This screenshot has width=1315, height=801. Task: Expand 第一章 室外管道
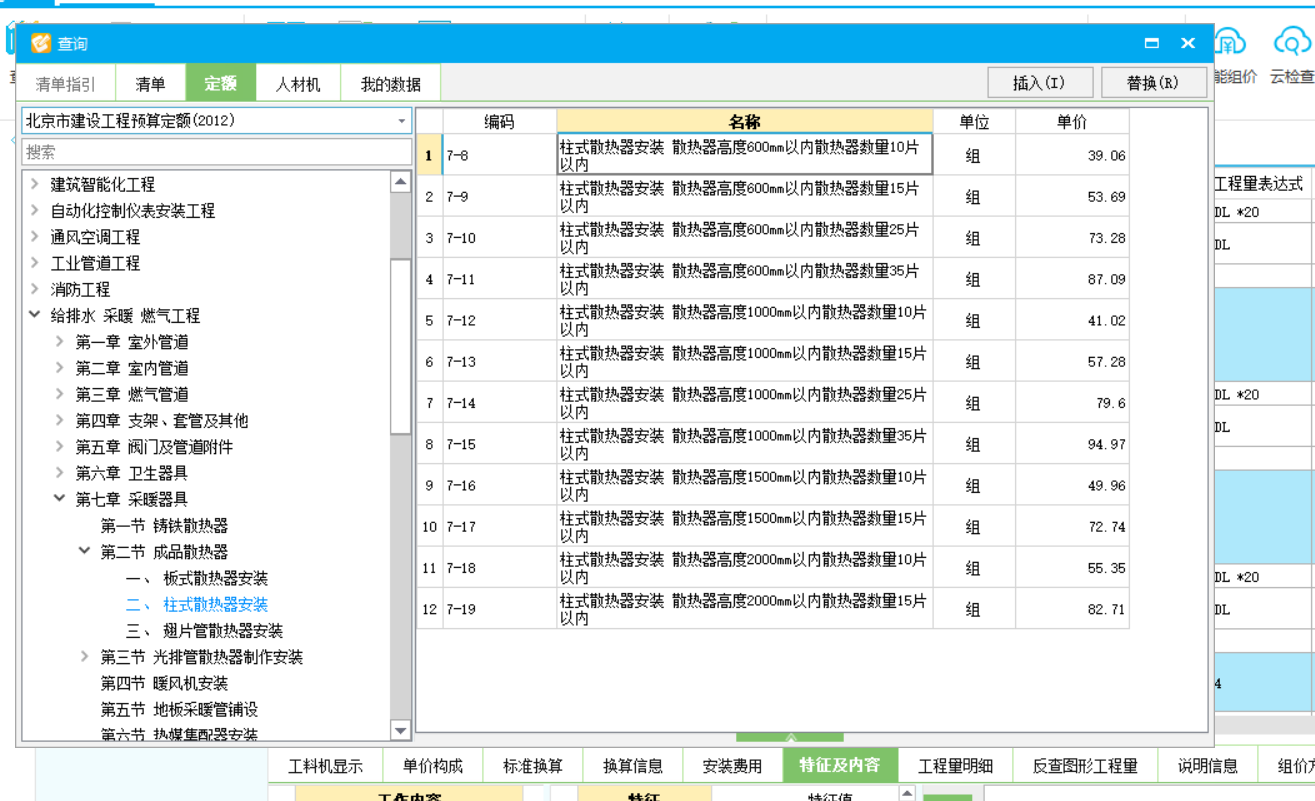(x=60, y=342)
